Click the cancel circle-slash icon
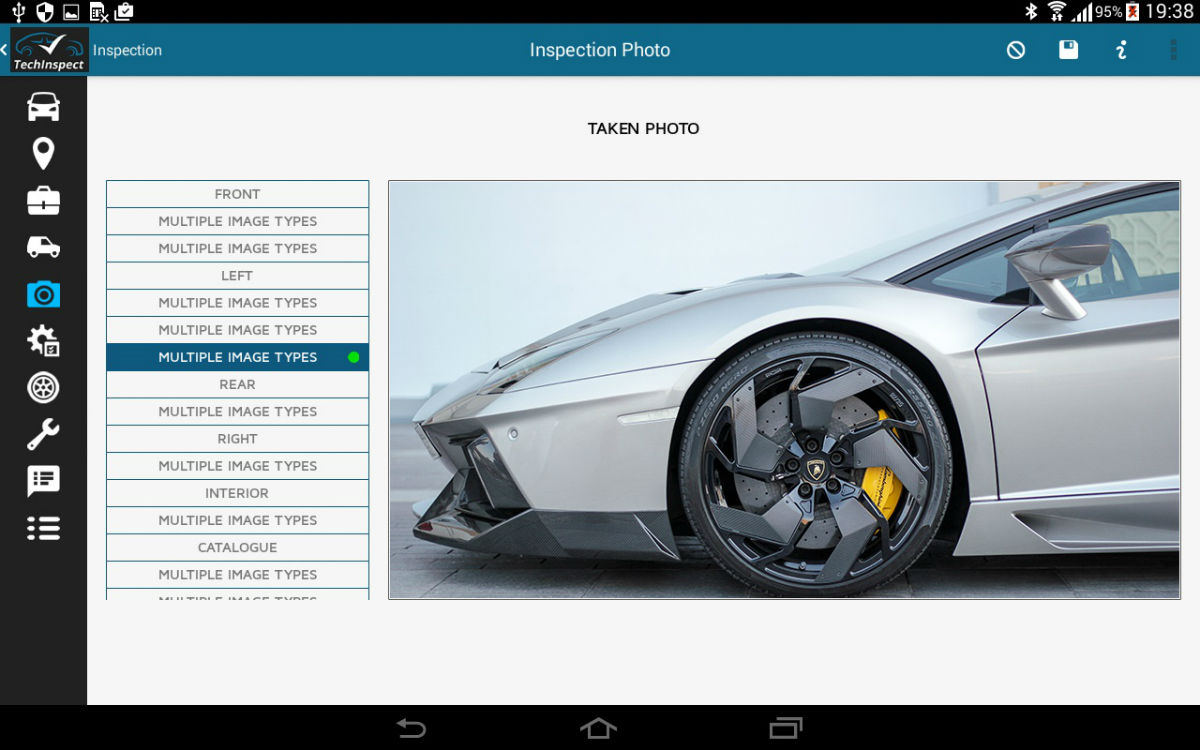The width and height of the screenshot is (1200, 750). [x=1016, y=50]
